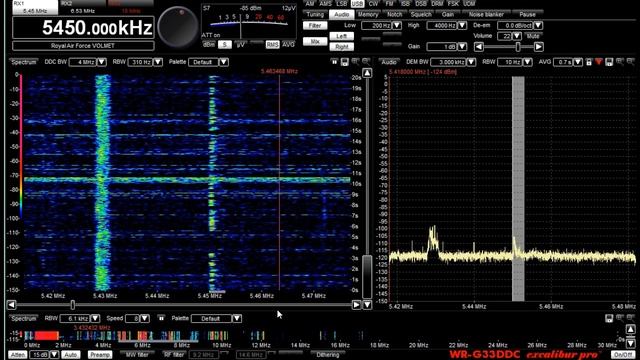This screenshot has height=360, width=640.
Task: Click the down arrow on the wideband spectrum
Action: 631,344
